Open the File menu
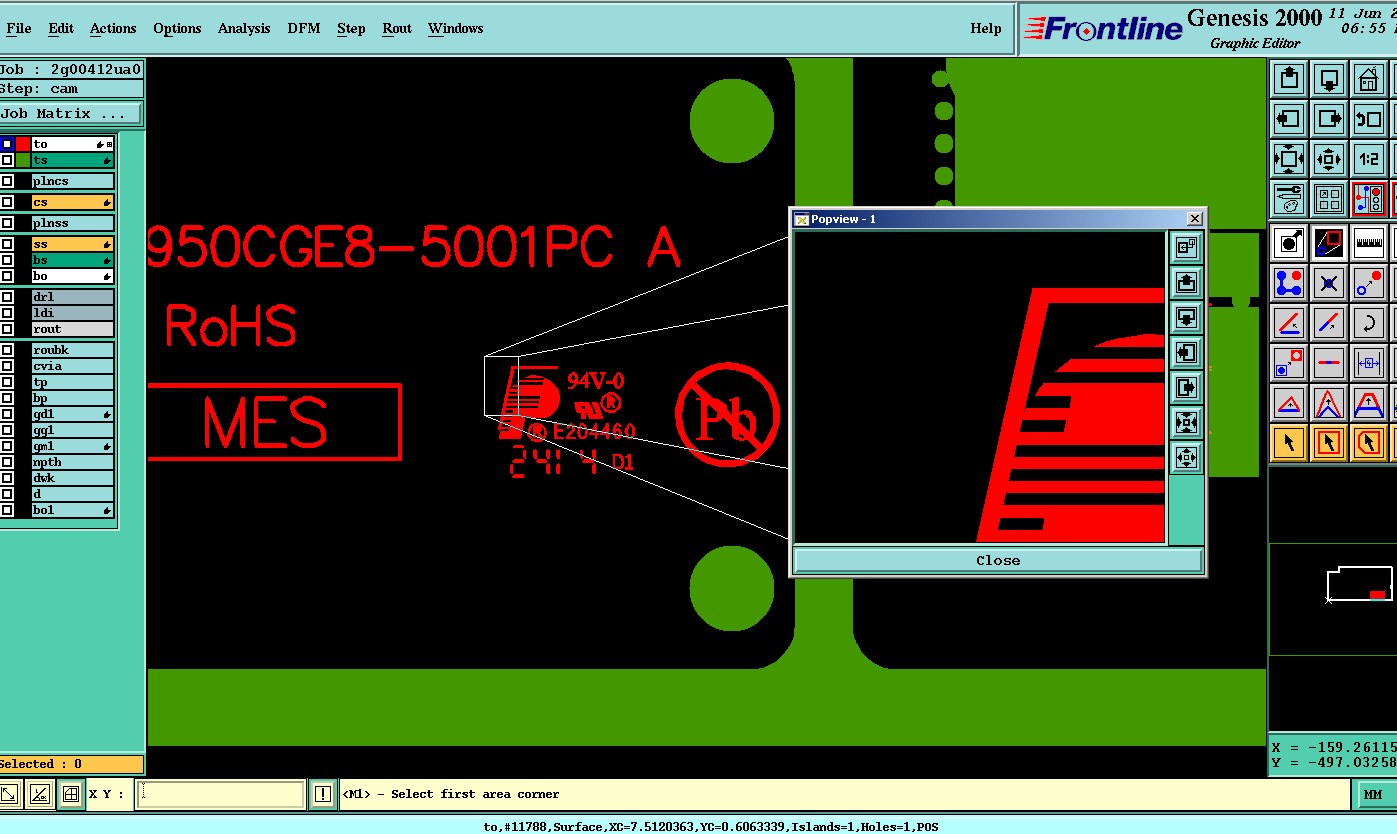This screenshot has width=1397, height=834. (x=19, y=28)
